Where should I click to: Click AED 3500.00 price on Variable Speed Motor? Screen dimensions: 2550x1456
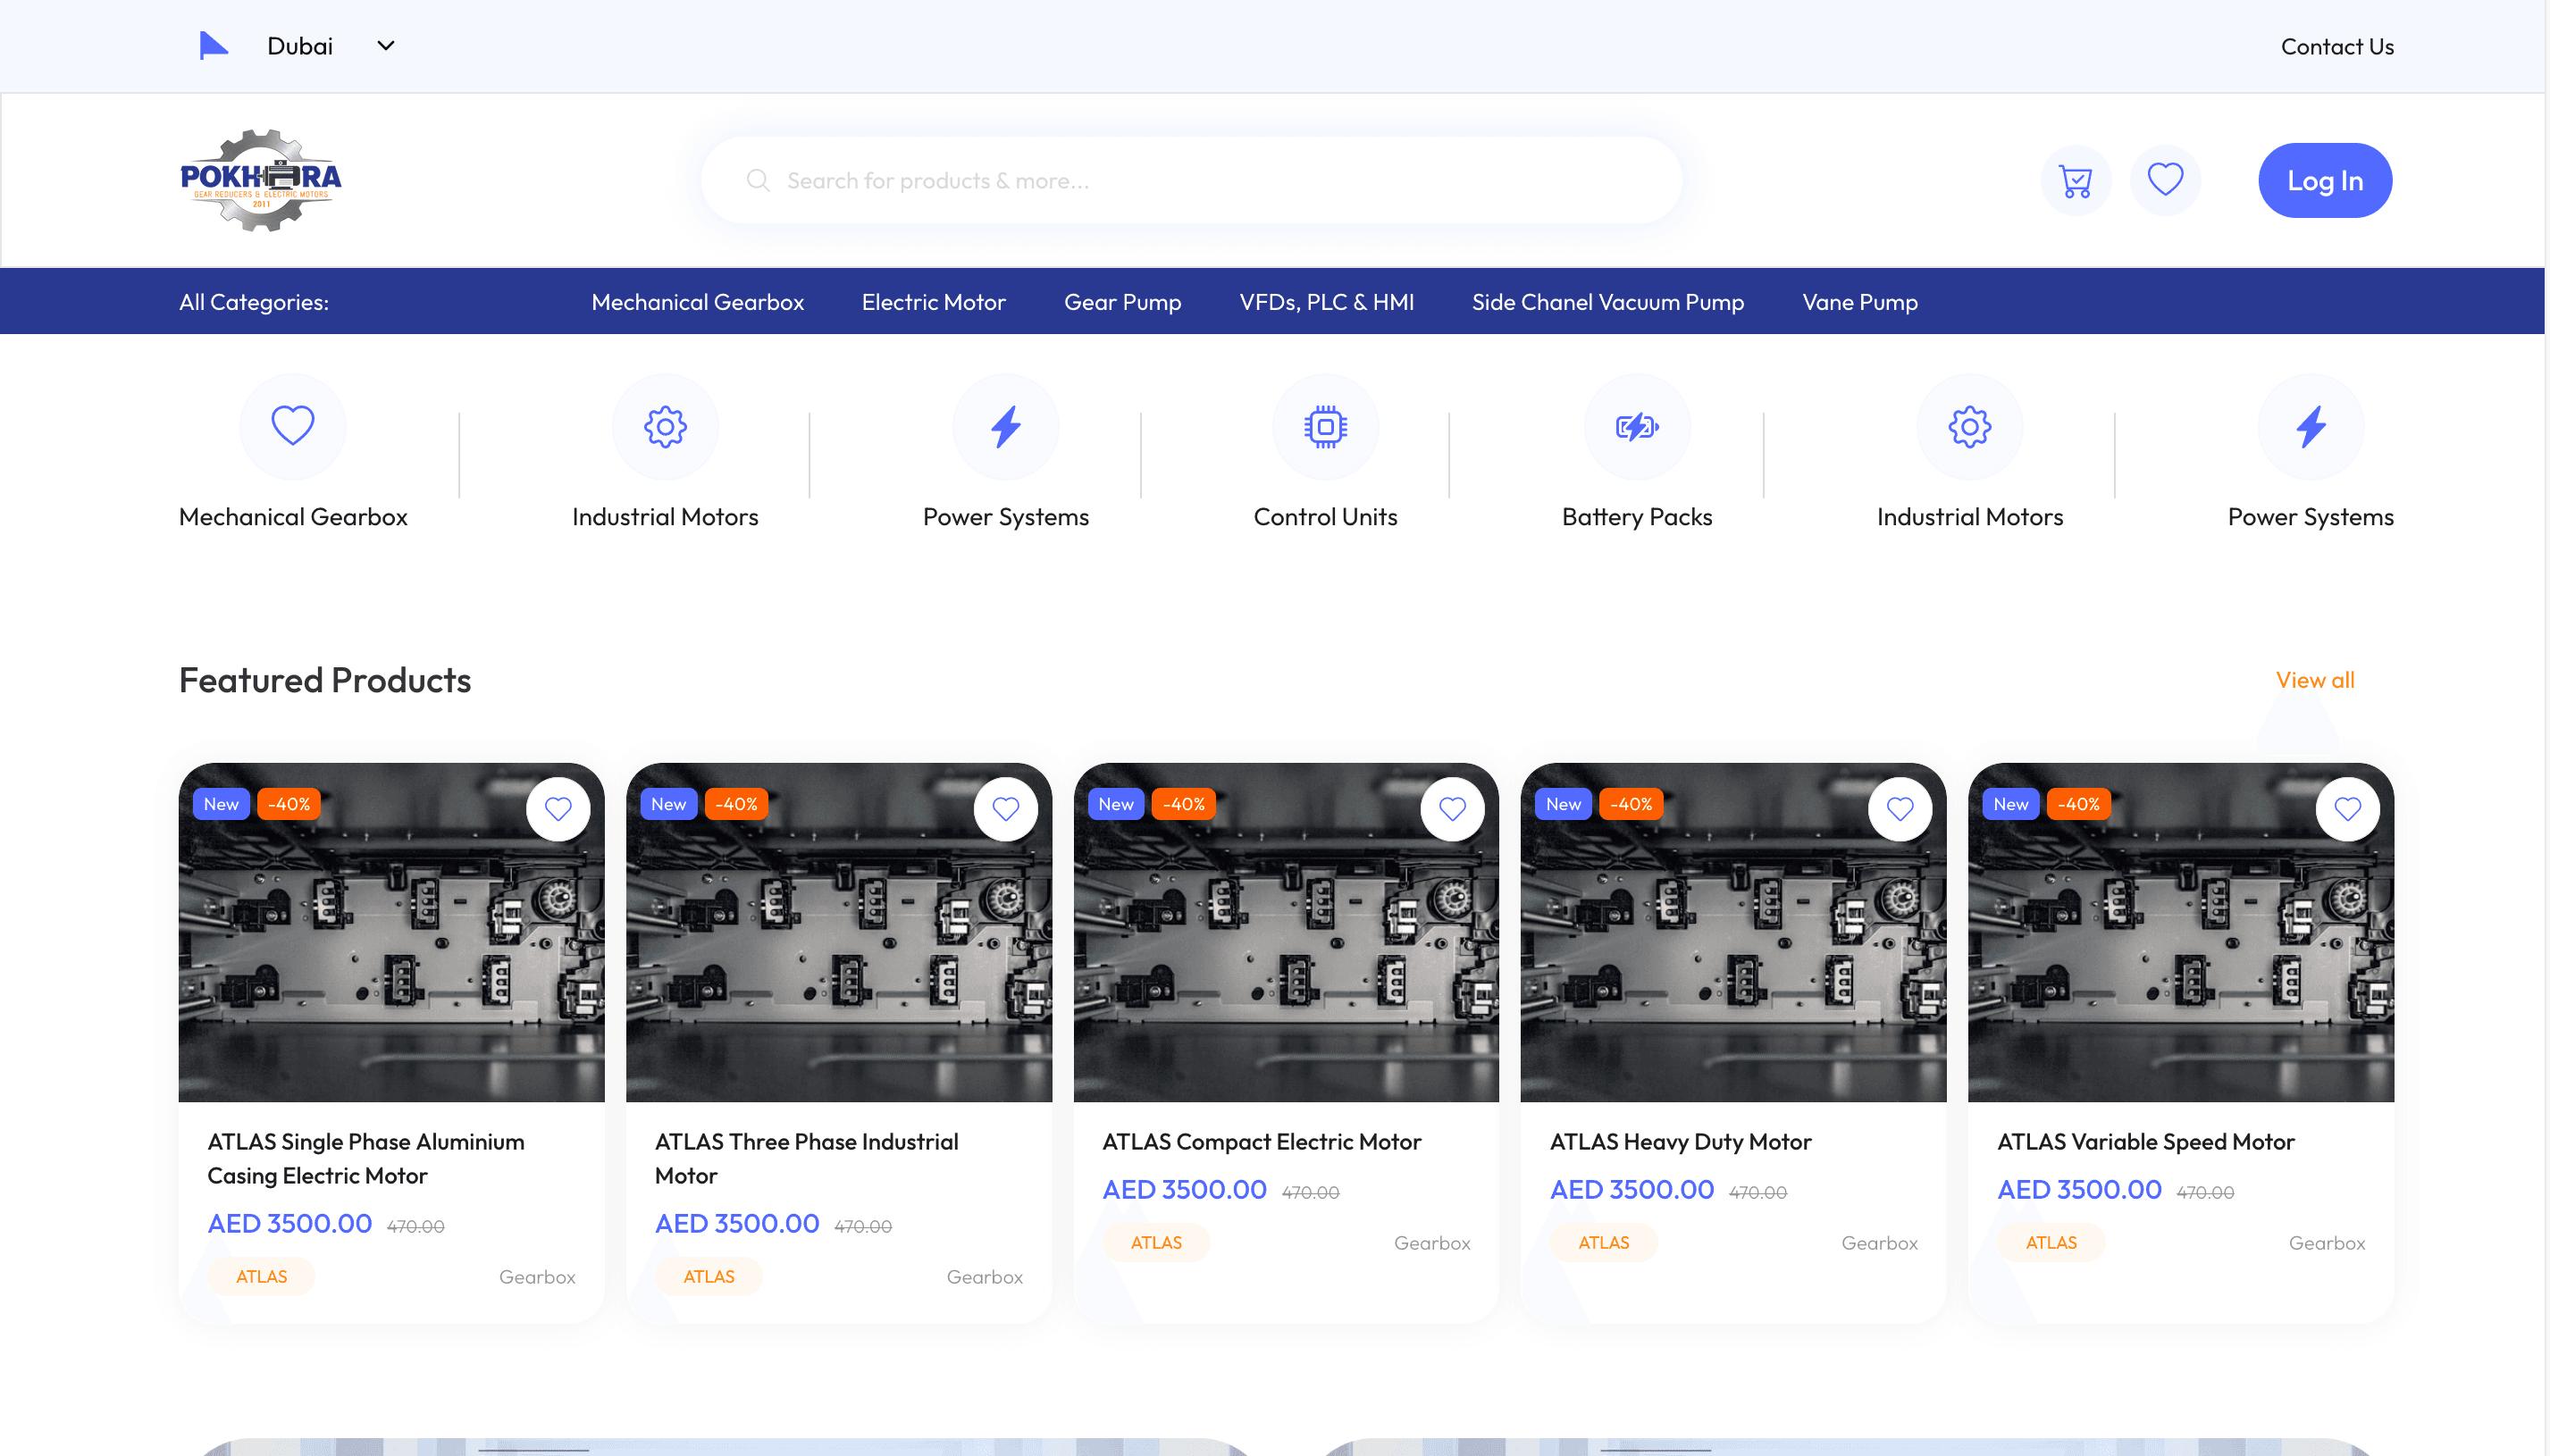coord(2079,1190)
